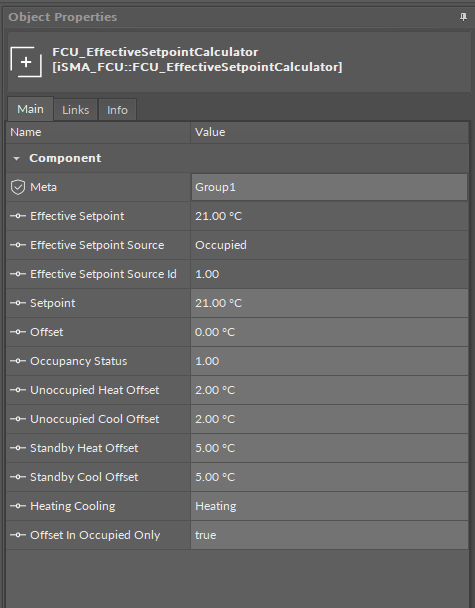The width and height of the screenshot is (475, 608).
Task: Click the shield icon next to Meta
Action: pos(18,187)
